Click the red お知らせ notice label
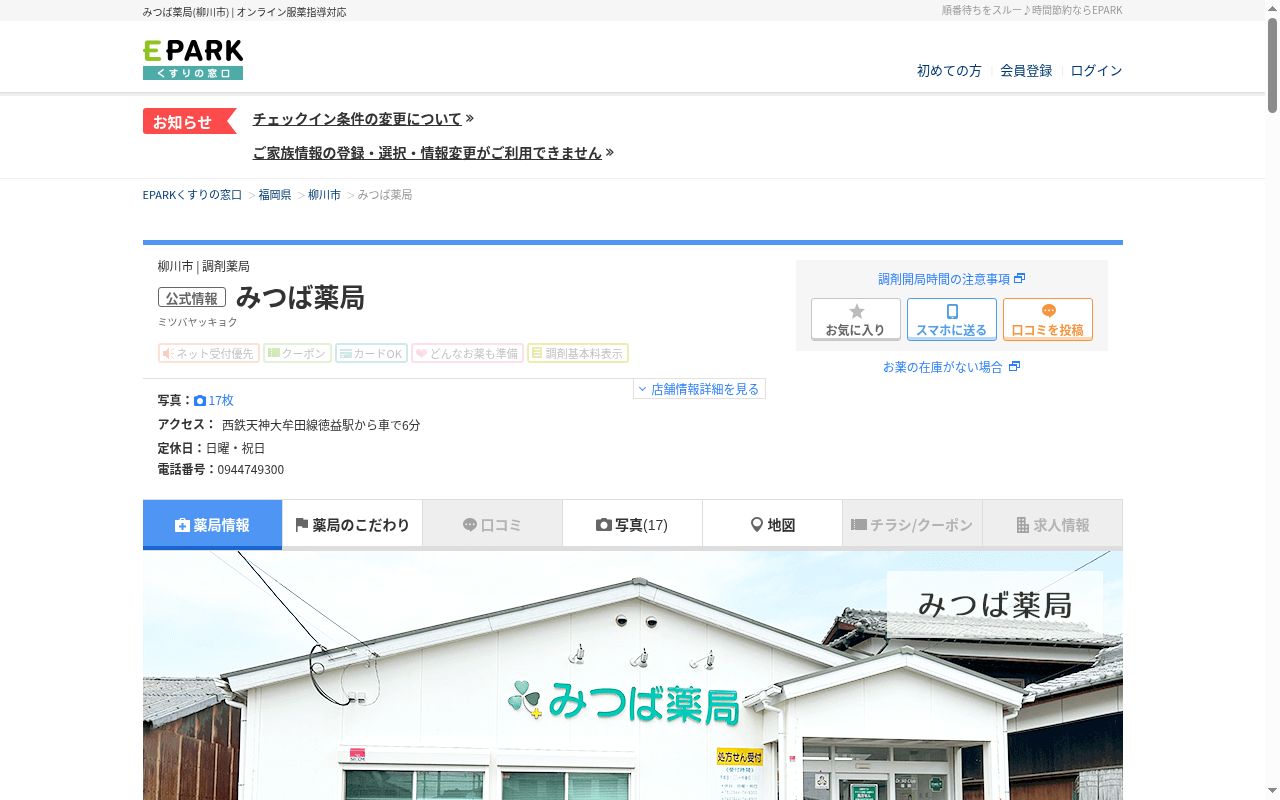Image resolution: width=1280 pixels, height=800 pixels. tap(189, 121)
